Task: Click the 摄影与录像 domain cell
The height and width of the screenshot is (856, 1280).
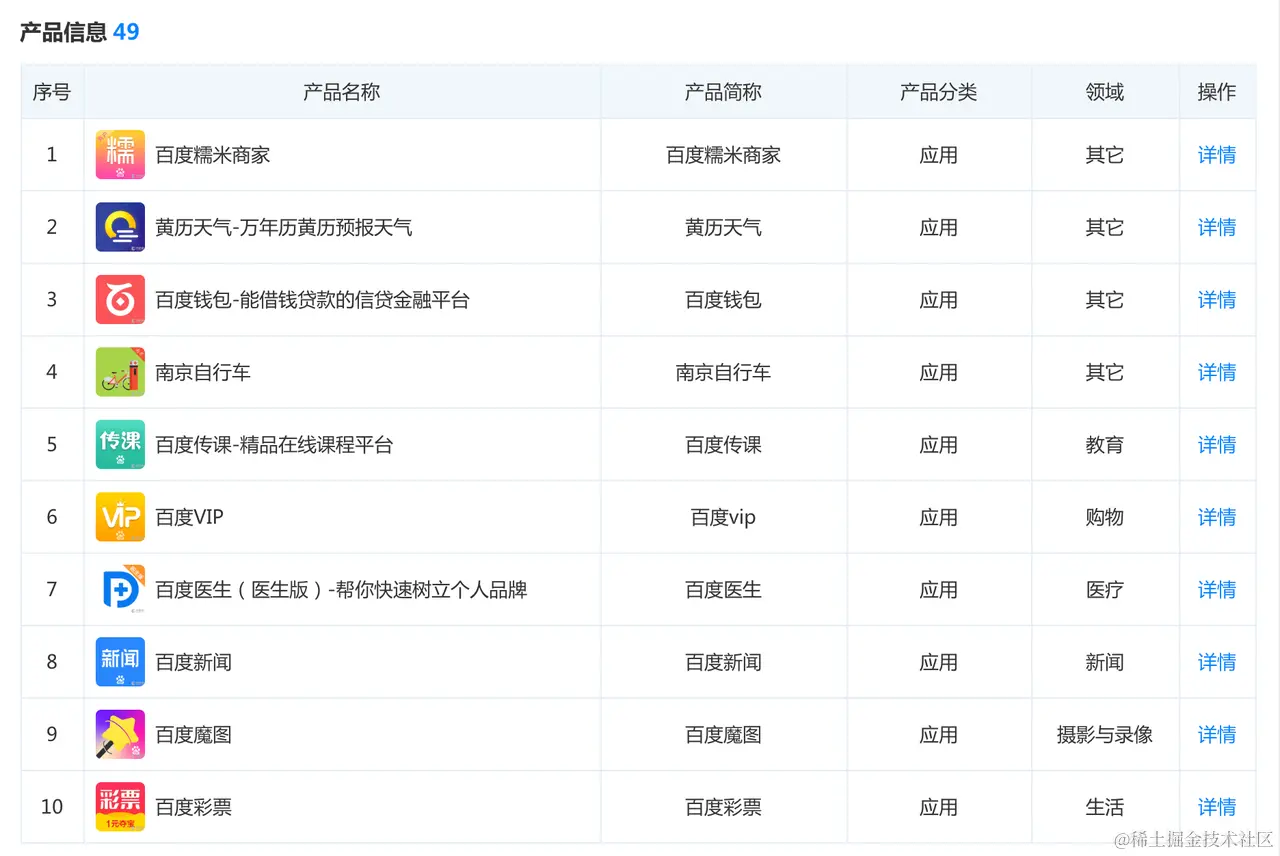Action: point(1105,735)
